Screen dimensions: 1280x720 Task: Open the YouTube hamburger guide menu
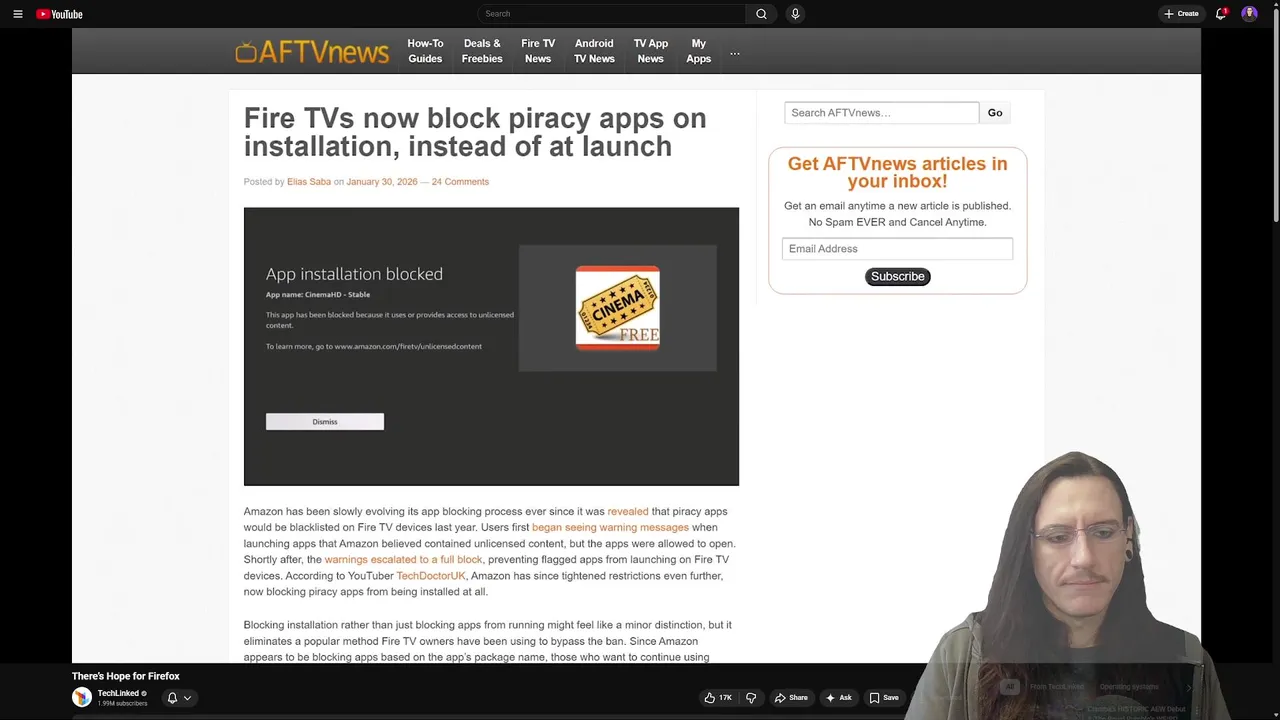pyautogui.click(x=17, y=14)
